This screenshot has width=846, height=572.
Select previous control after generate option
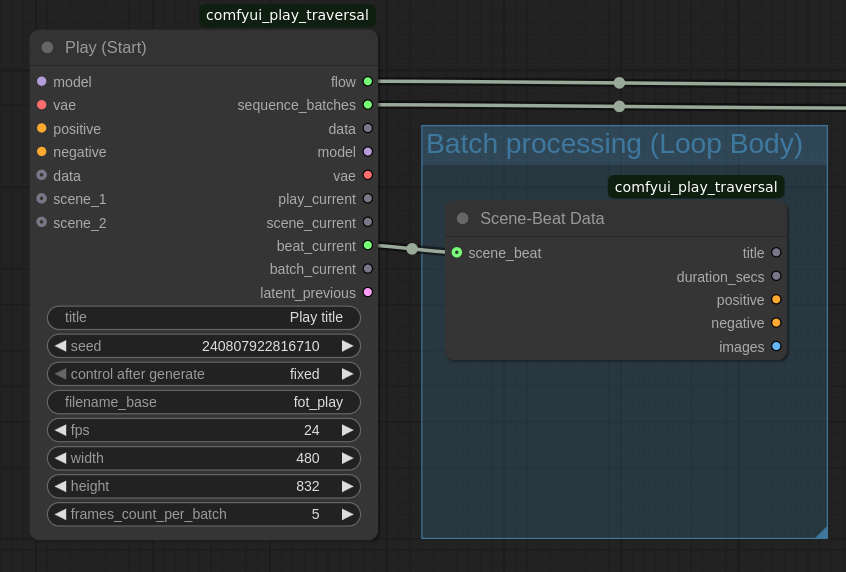(x=60, y=374)
